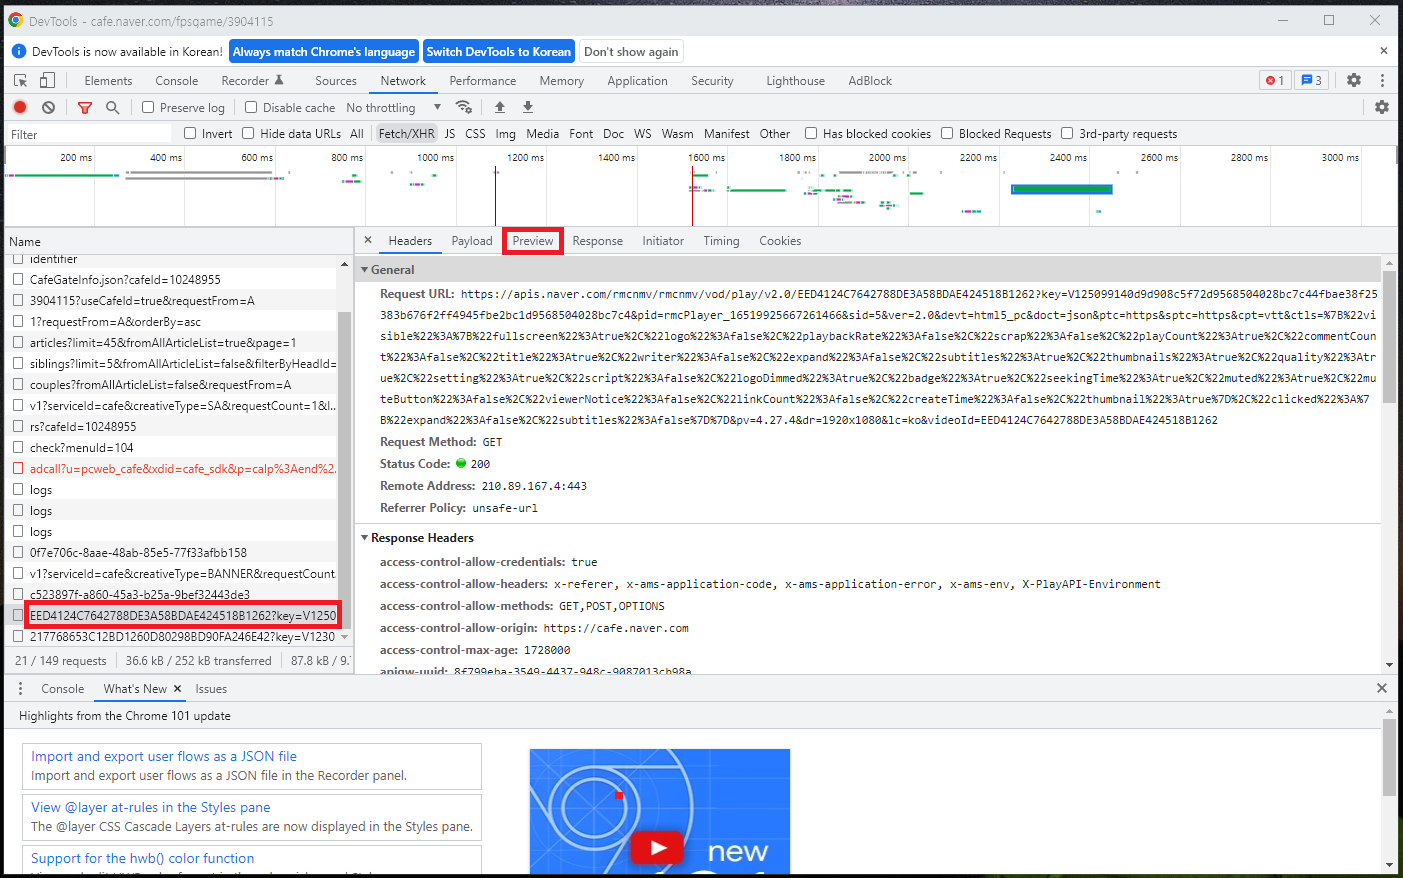Open Import and export user flows link

(164, 756)
